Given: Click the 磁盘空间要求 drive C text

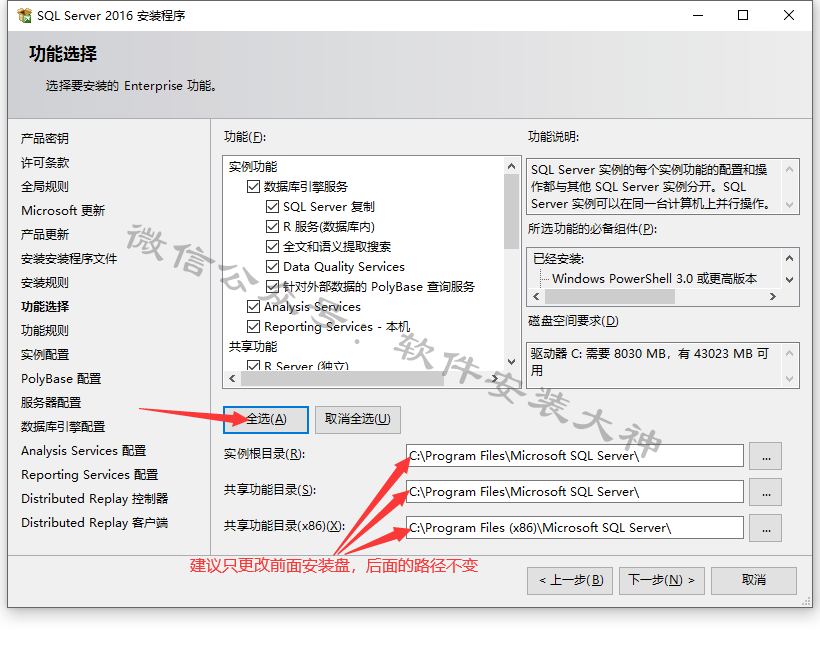Looking at the screenshot, I should (x=650, y=362).
